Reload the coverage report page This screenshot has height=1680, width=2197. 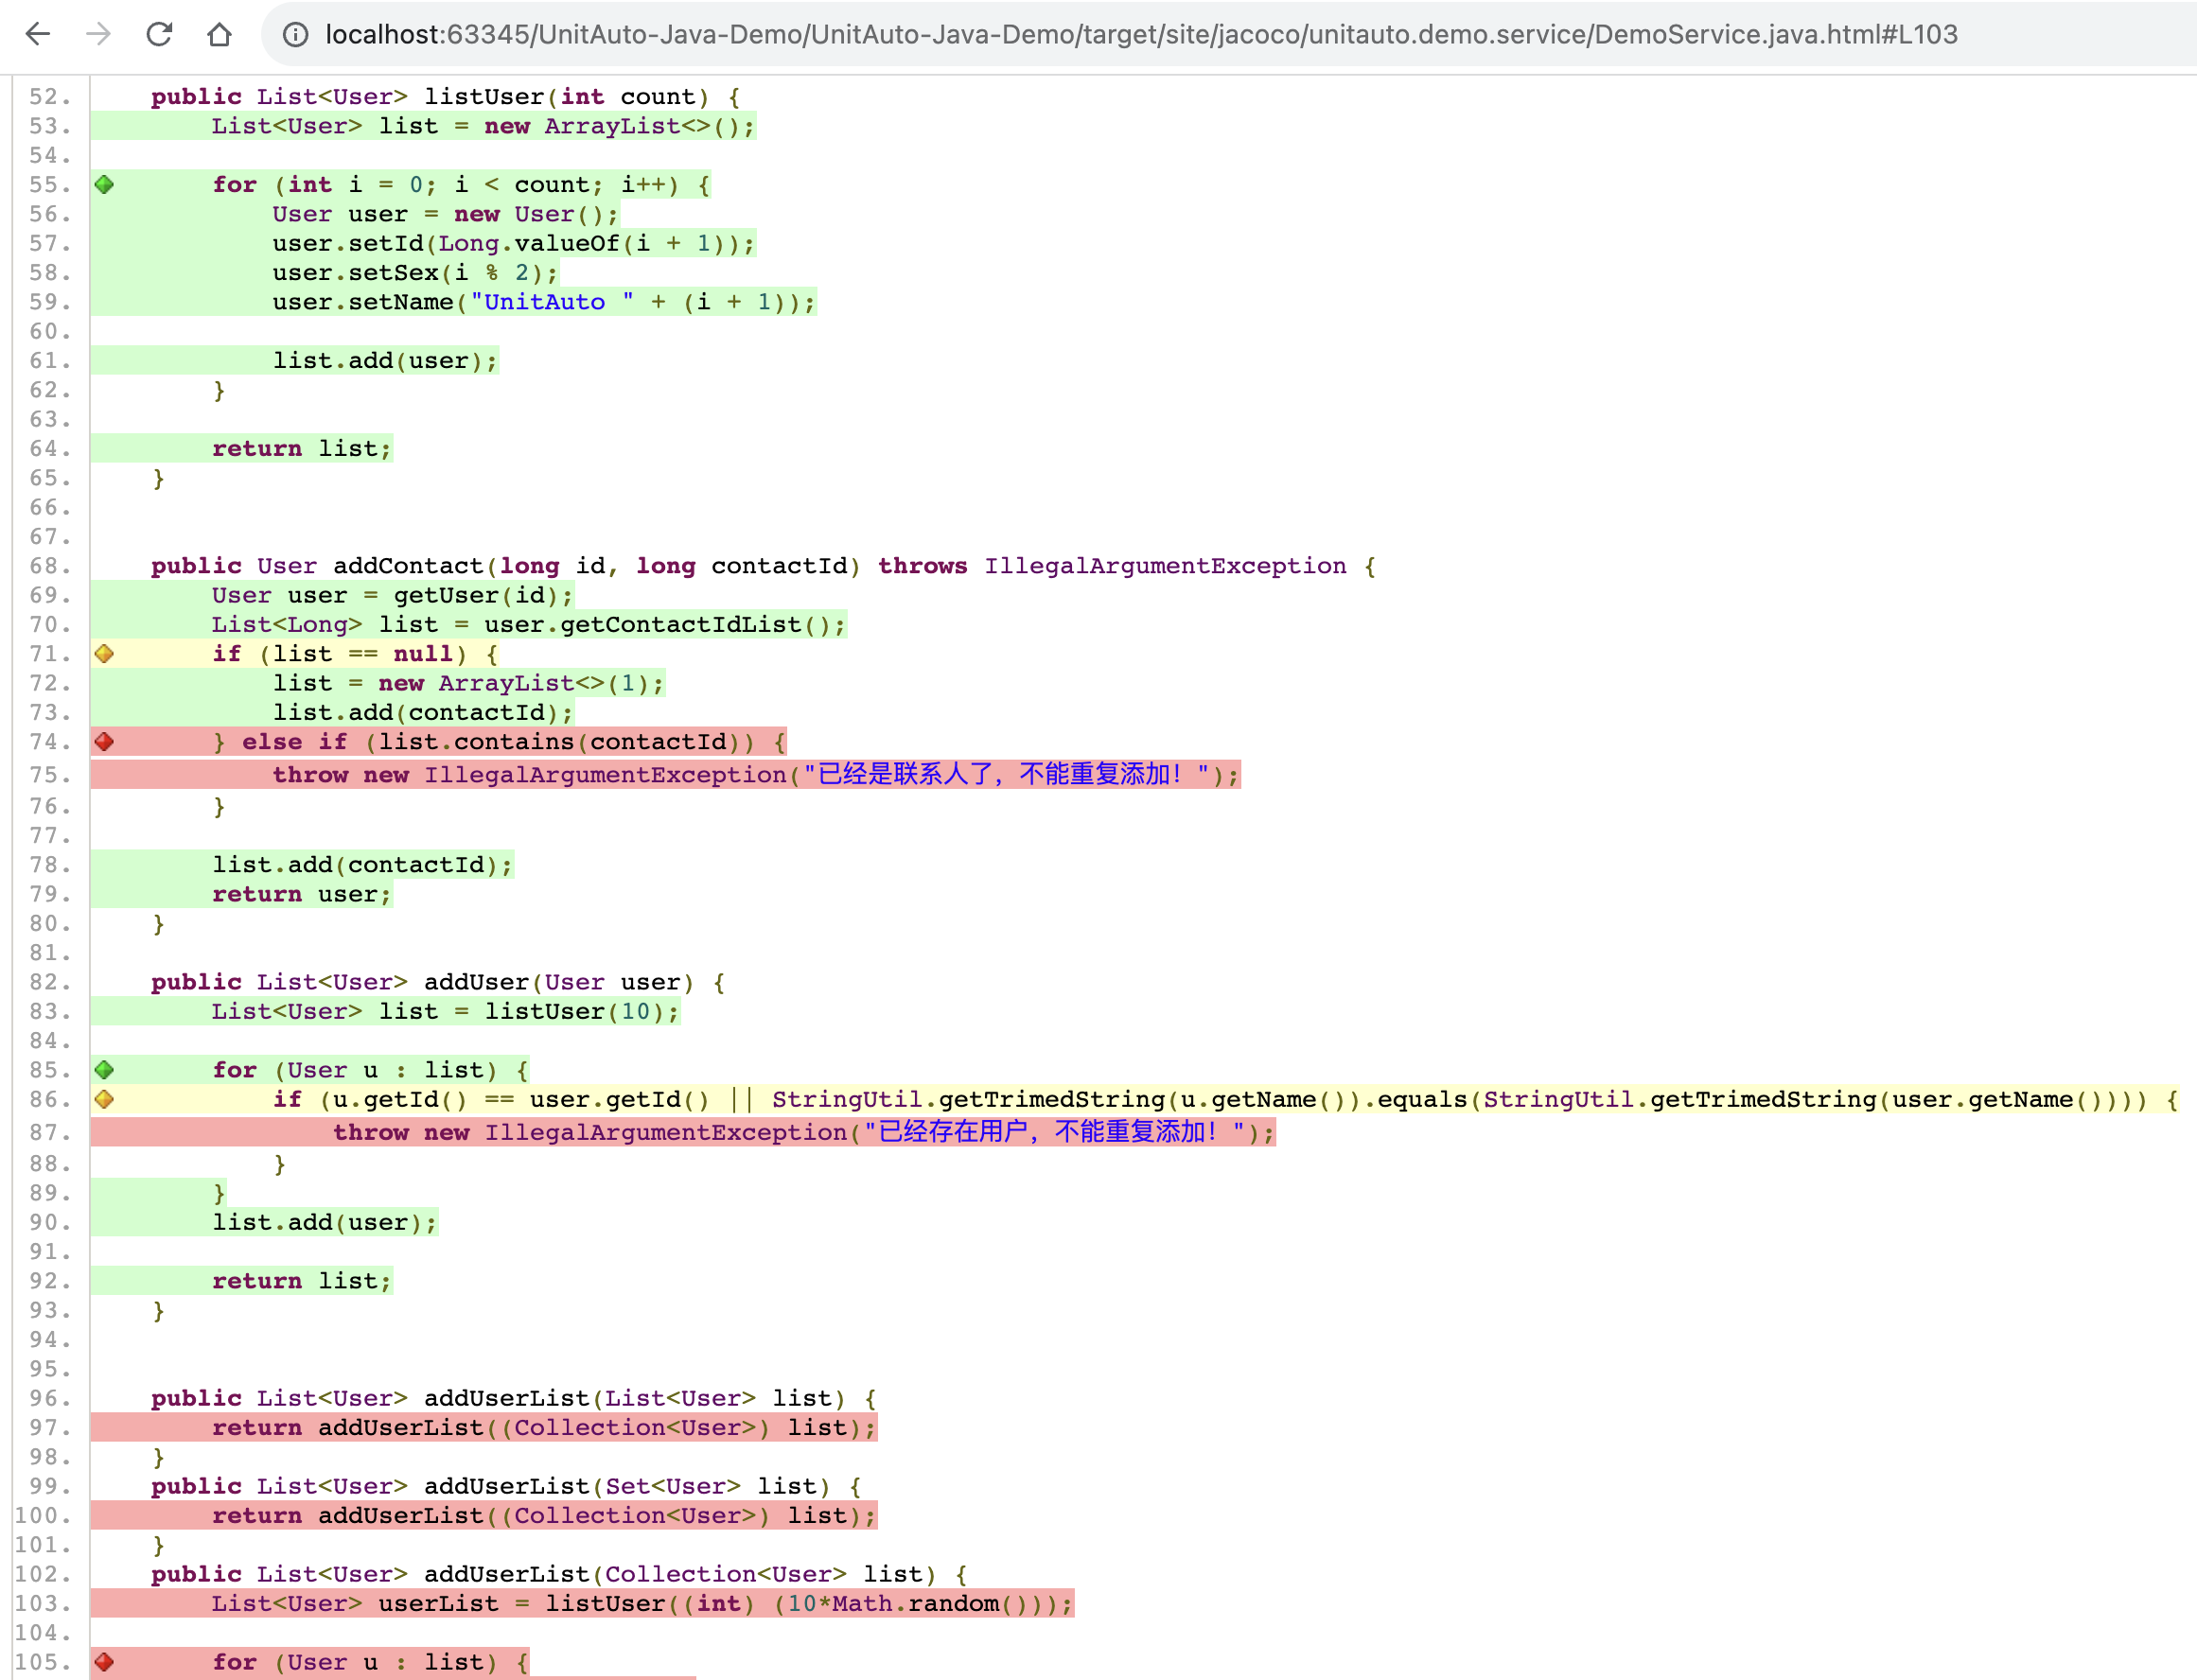[x=159, y=34]
